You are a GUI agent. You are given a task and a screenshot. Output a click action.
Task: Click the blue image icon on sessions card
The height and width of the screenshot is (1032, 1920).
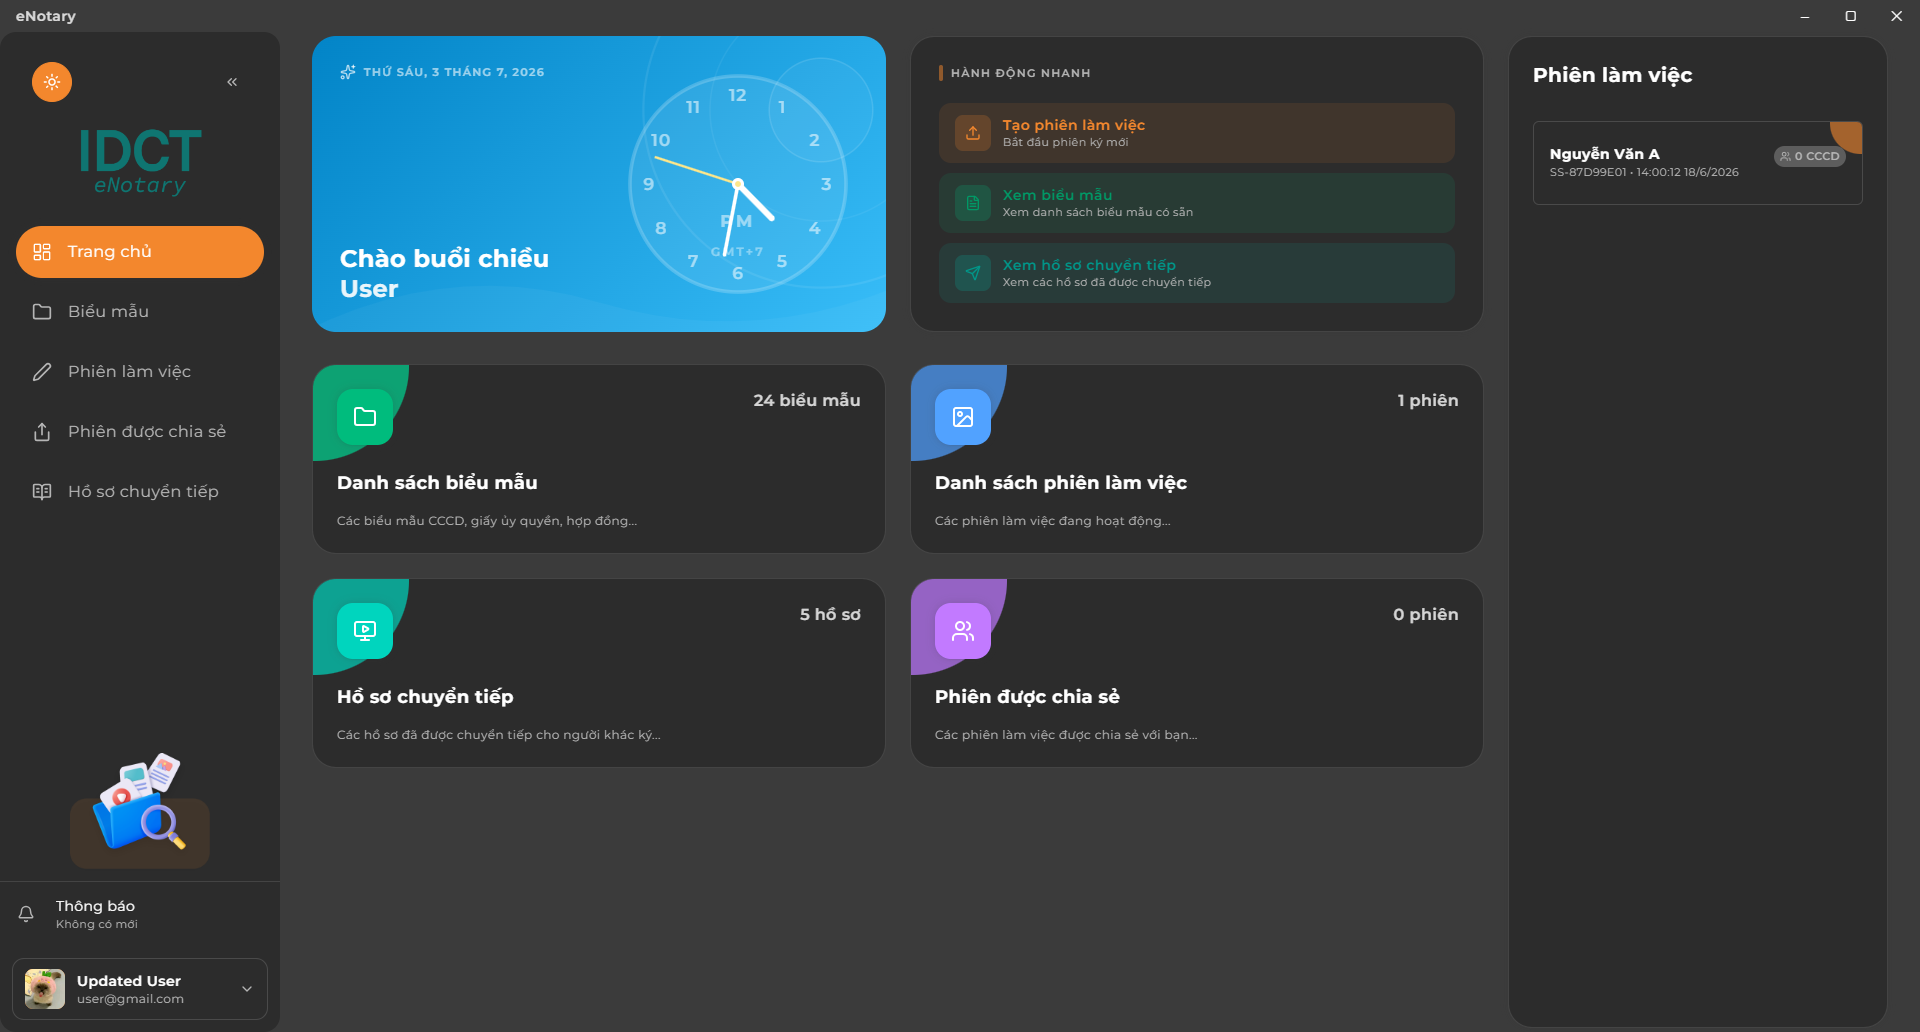(963, 417)
